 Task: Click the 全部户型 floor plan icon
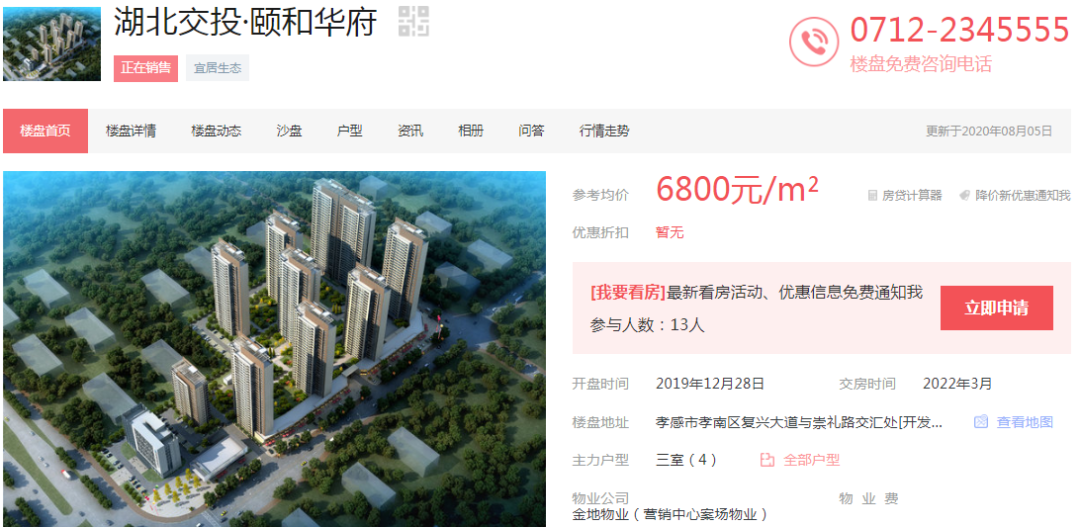(x=767, y=460)
